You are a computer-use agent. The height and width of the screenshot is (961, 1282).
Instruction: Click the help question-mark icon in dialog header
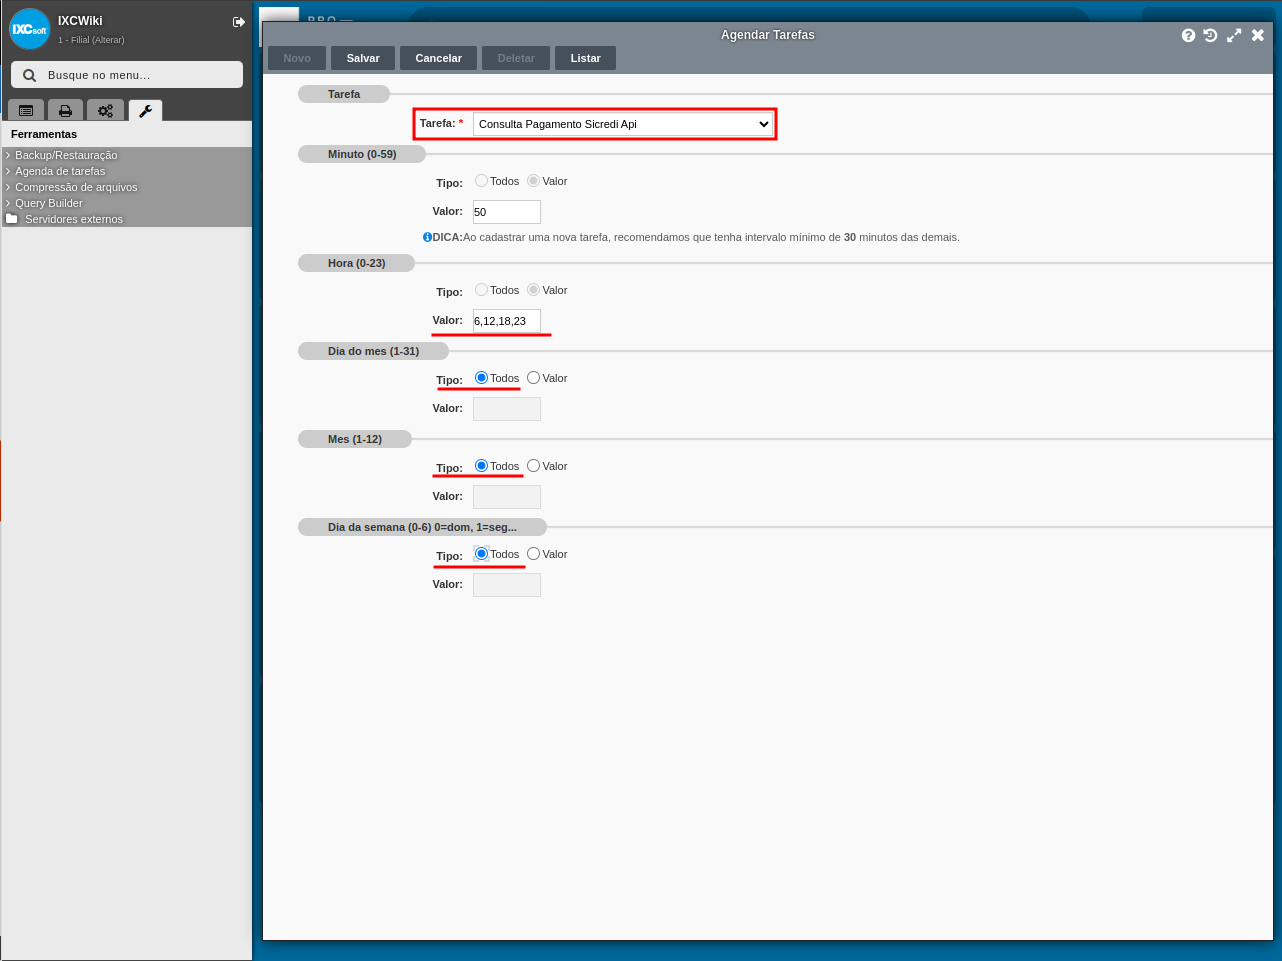(1188, 35)
